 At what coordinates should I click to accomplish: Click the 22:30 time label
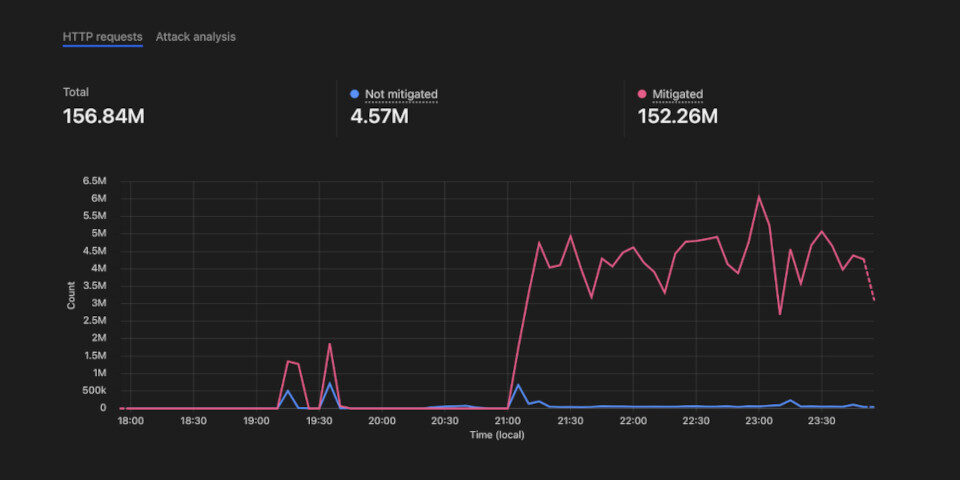(x=696, y=421)
